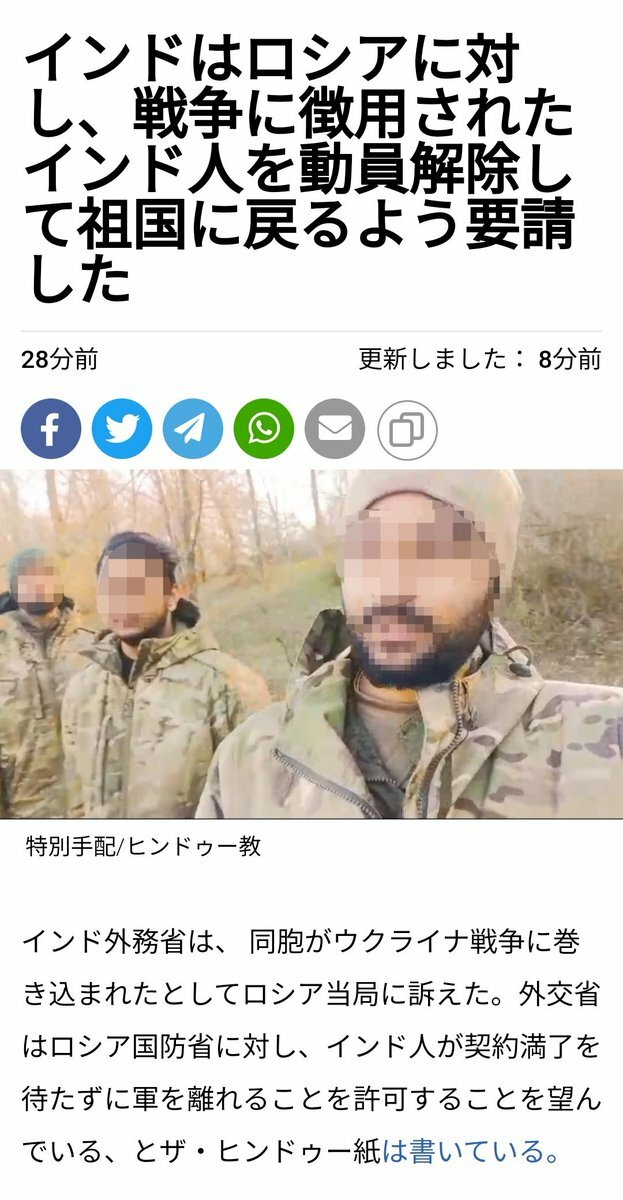Tap the 「28分前」 publish timestamp
The width and height of the screenshot is (623, 1200).
click(x=60, y=360)
